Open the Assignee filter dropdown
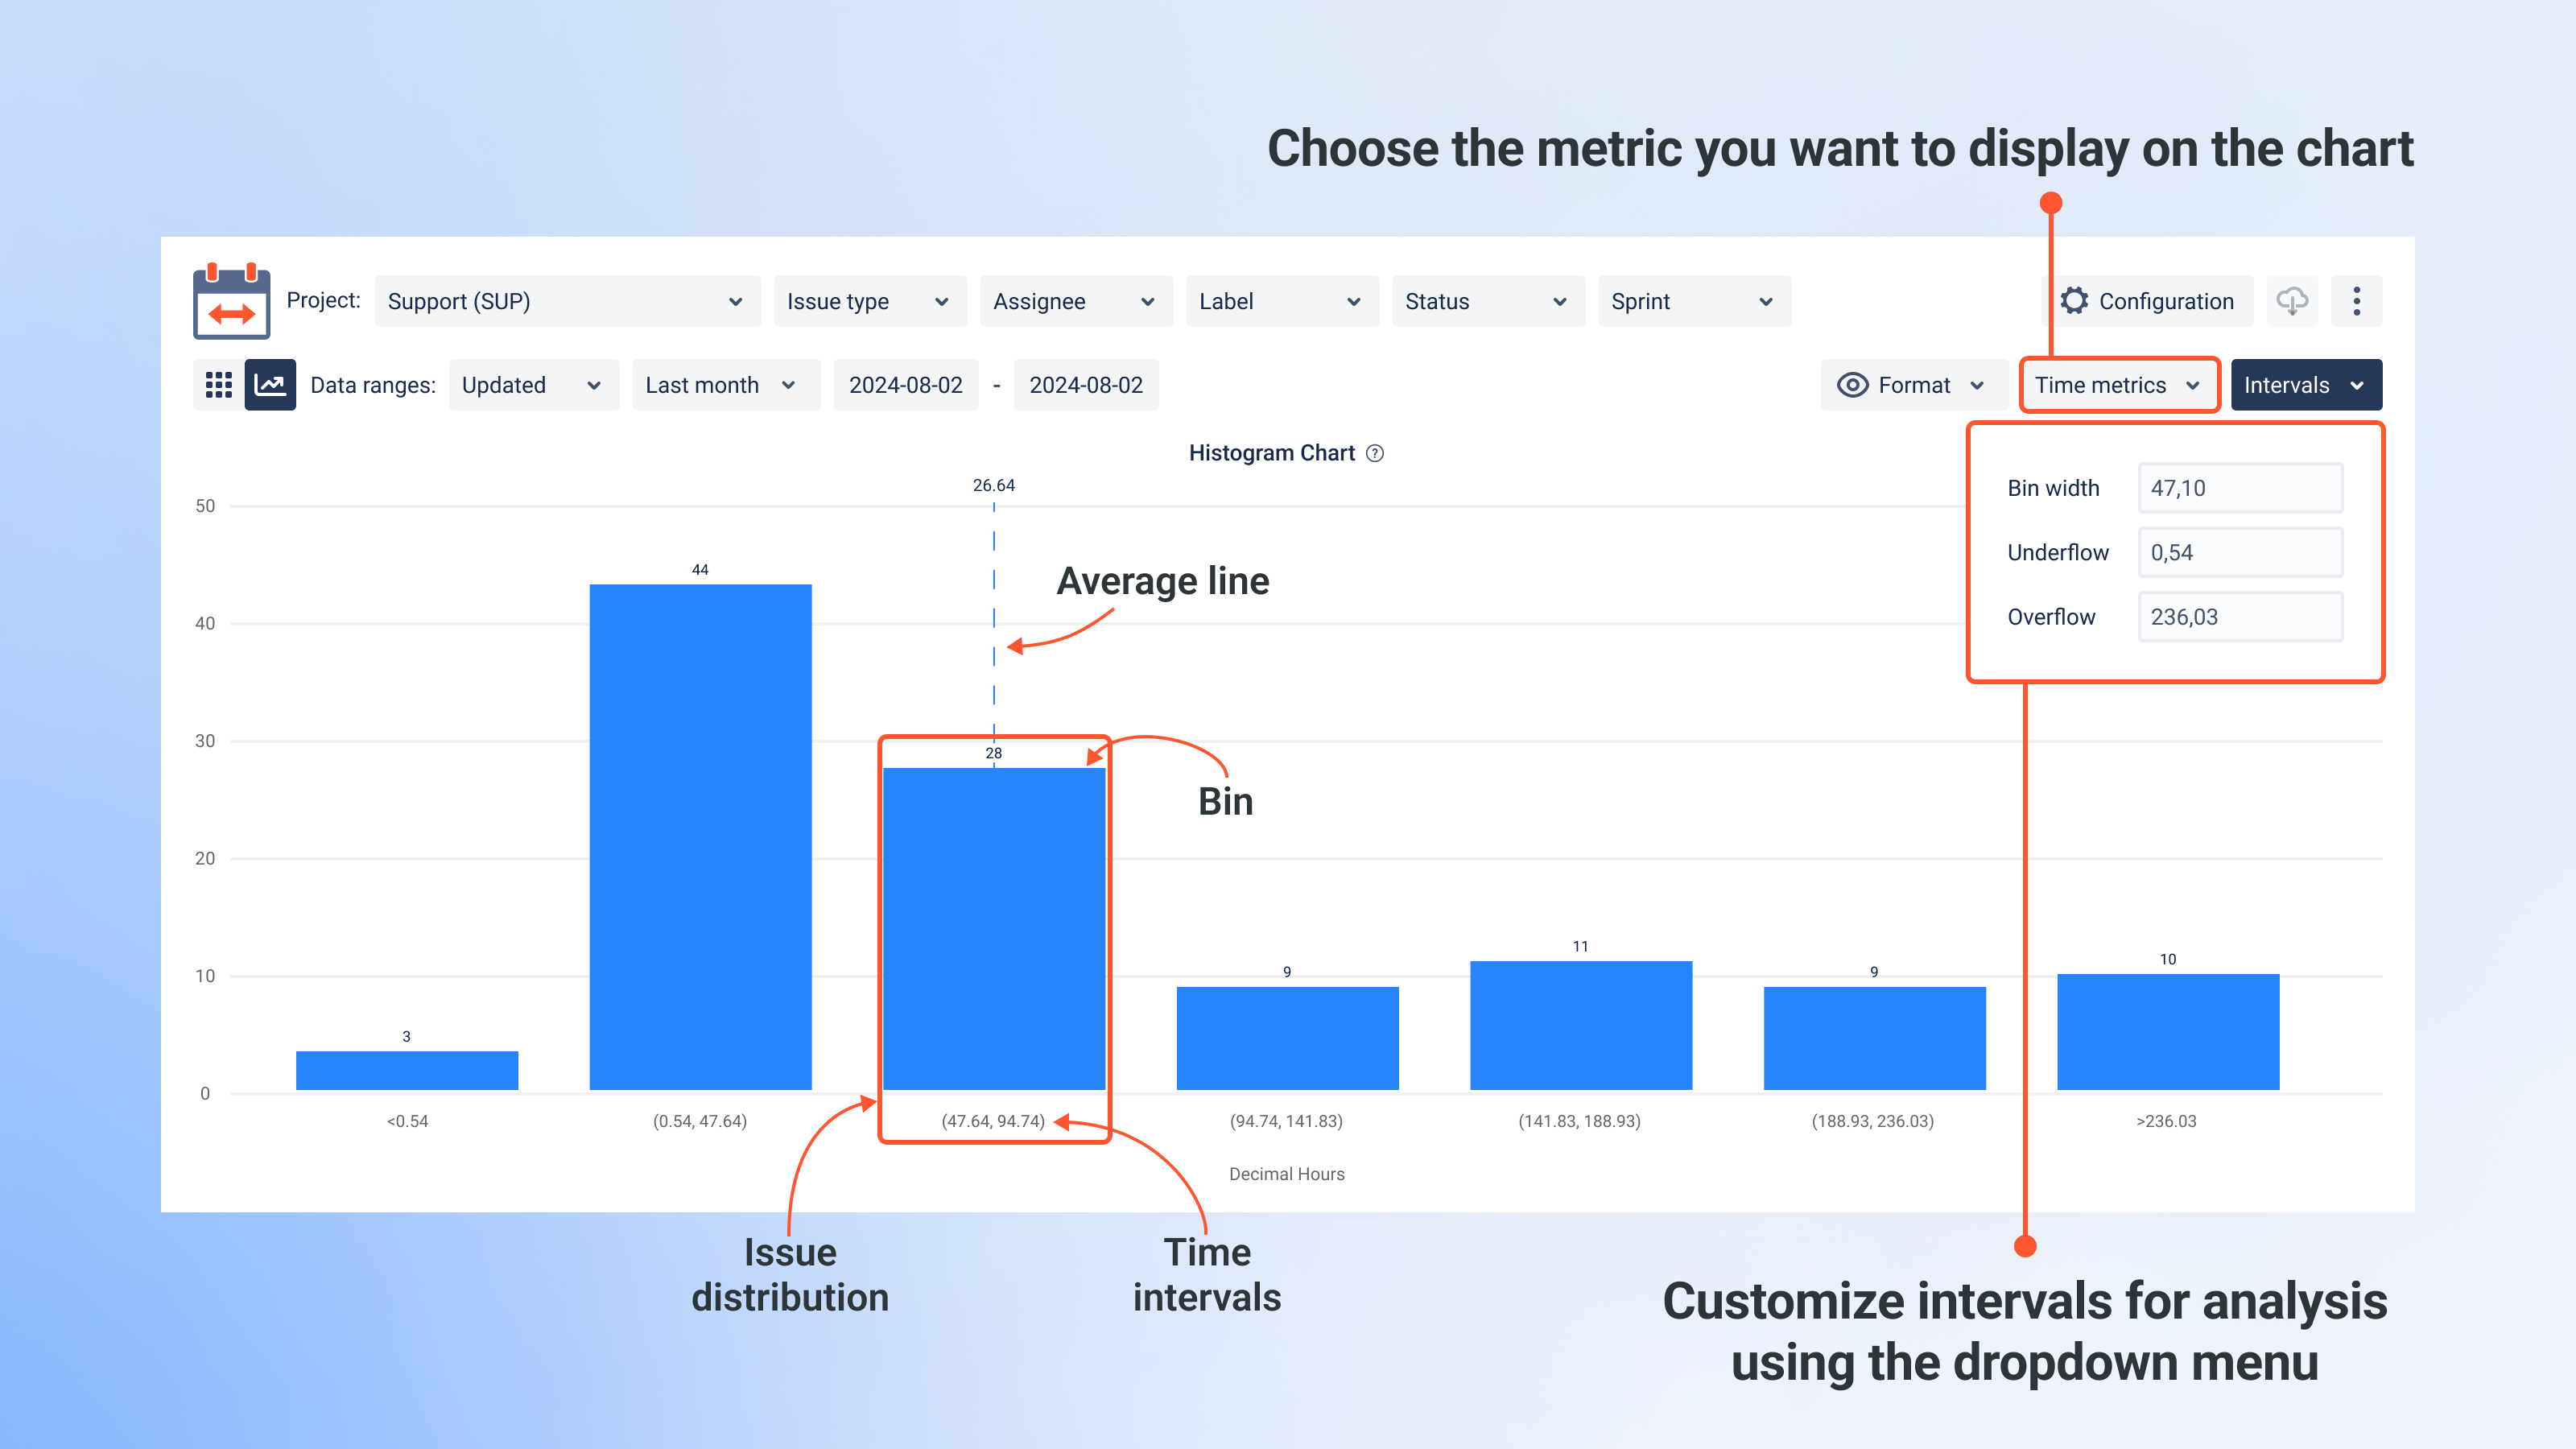The image size is (2576, 1449). [1076, 301]
